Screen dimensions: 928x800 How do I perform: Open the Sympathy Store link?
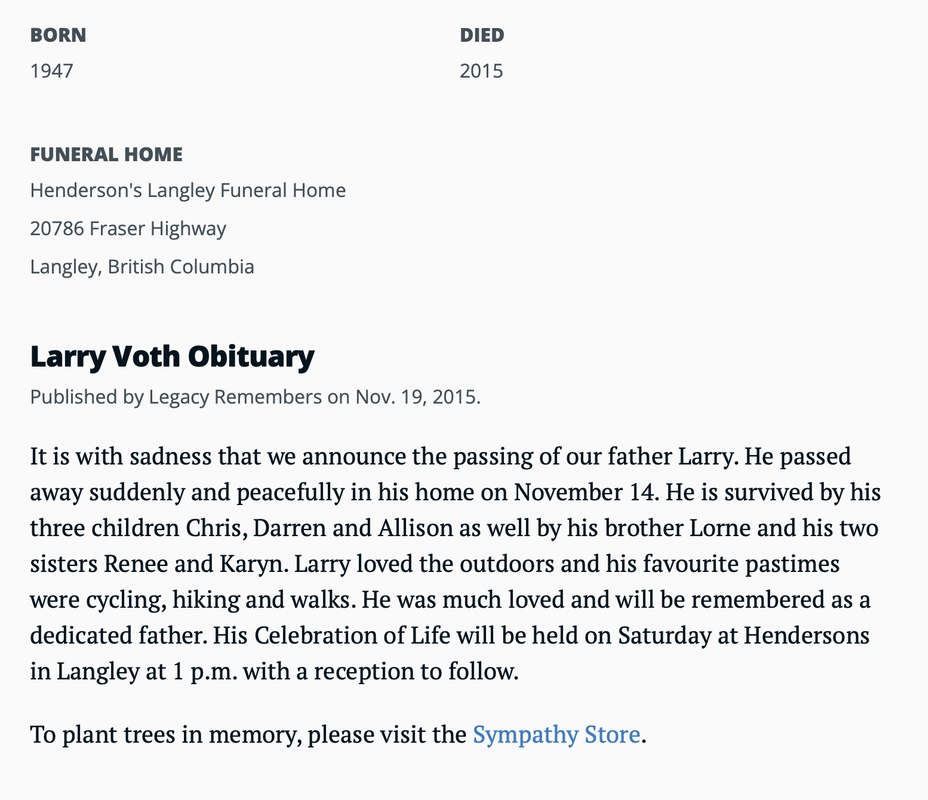(x=556, y=735)
